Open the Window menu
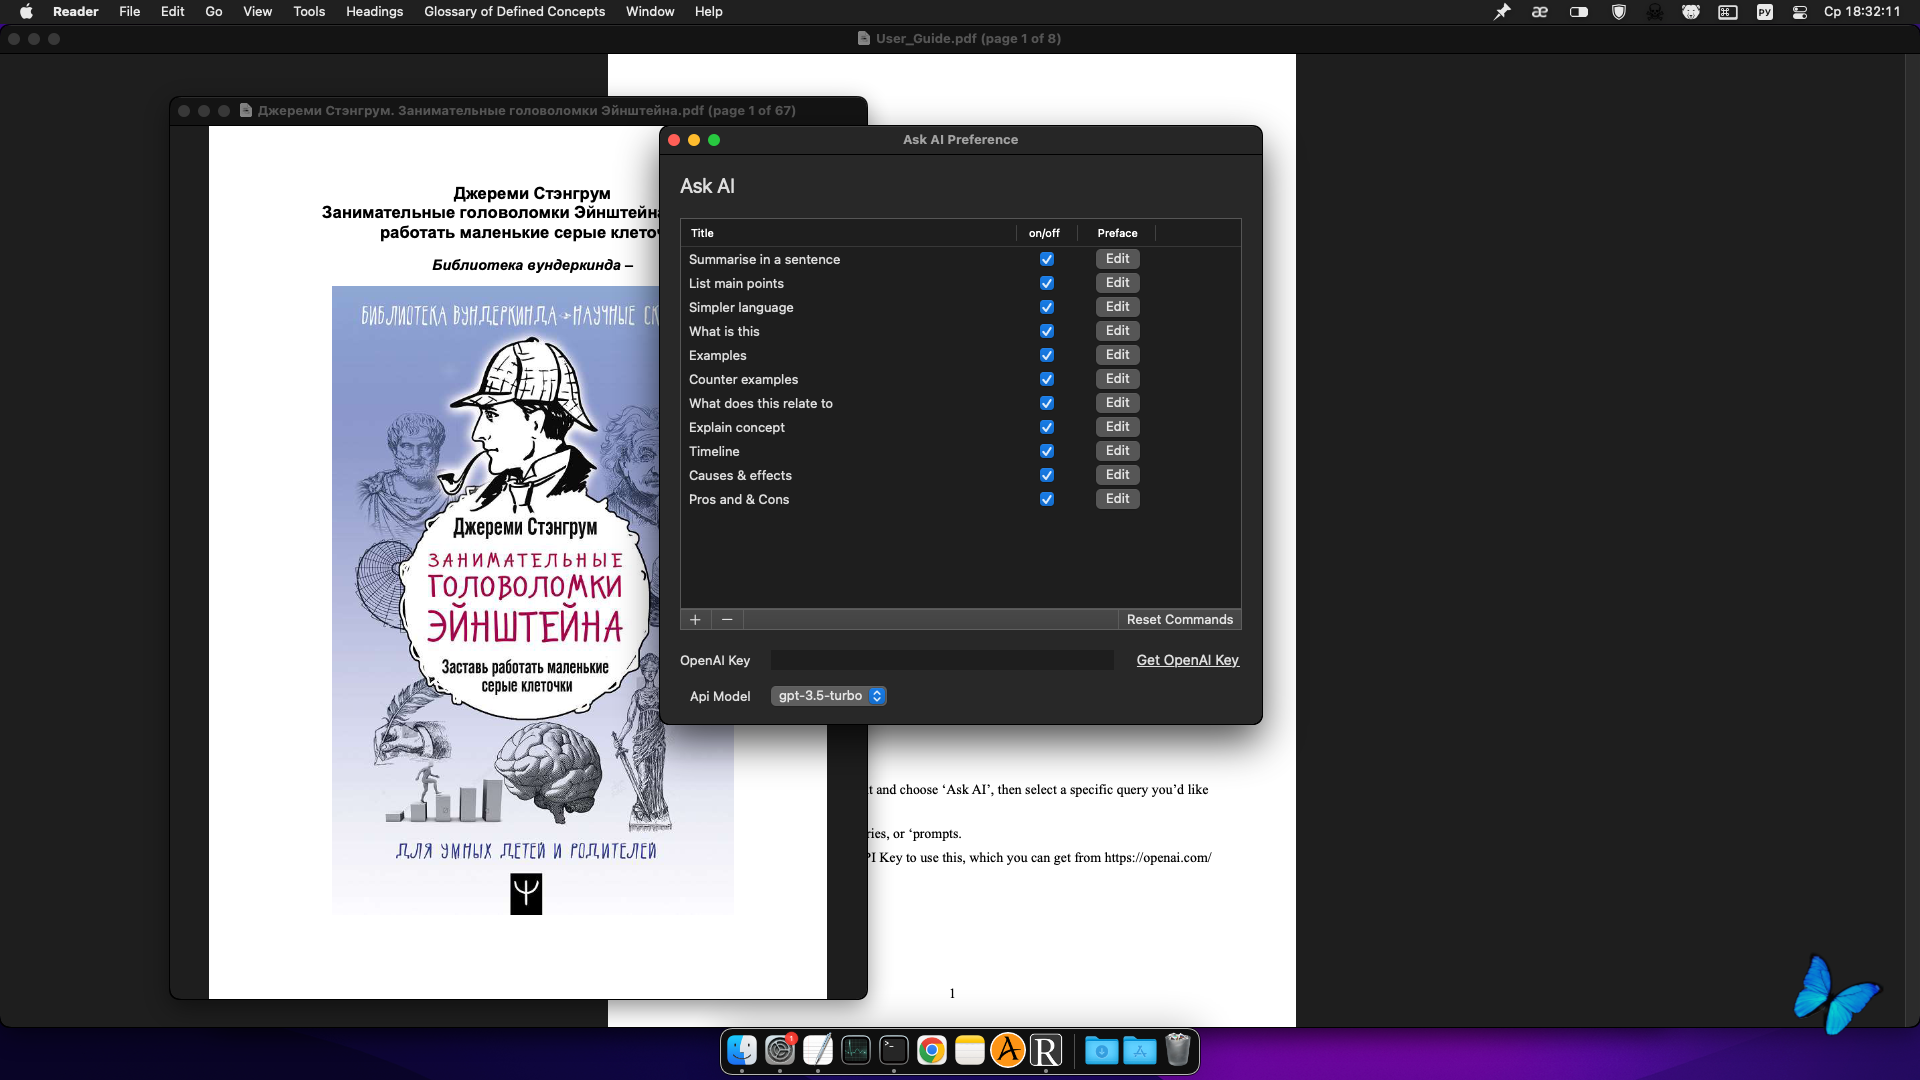Screen dimensions: 1920x1080 (x=650, y=12)
